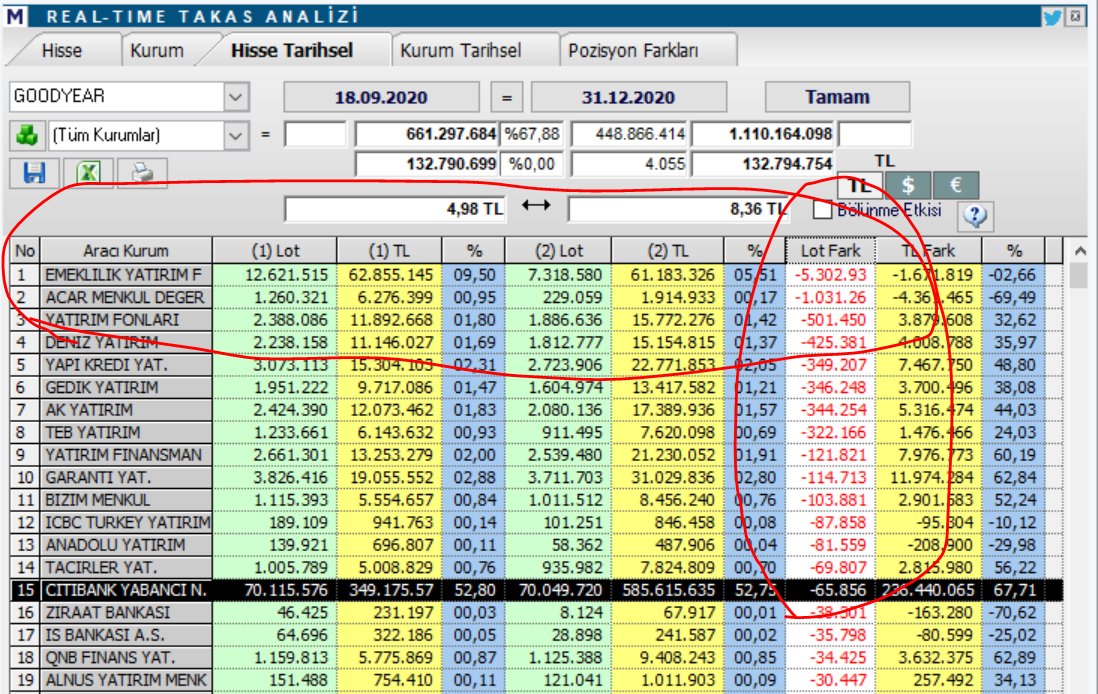Click the 11.974.284 TL Fark cell
Viewport: 1098px width, 694px height.
pyautogui.click(x=929, y=478)
